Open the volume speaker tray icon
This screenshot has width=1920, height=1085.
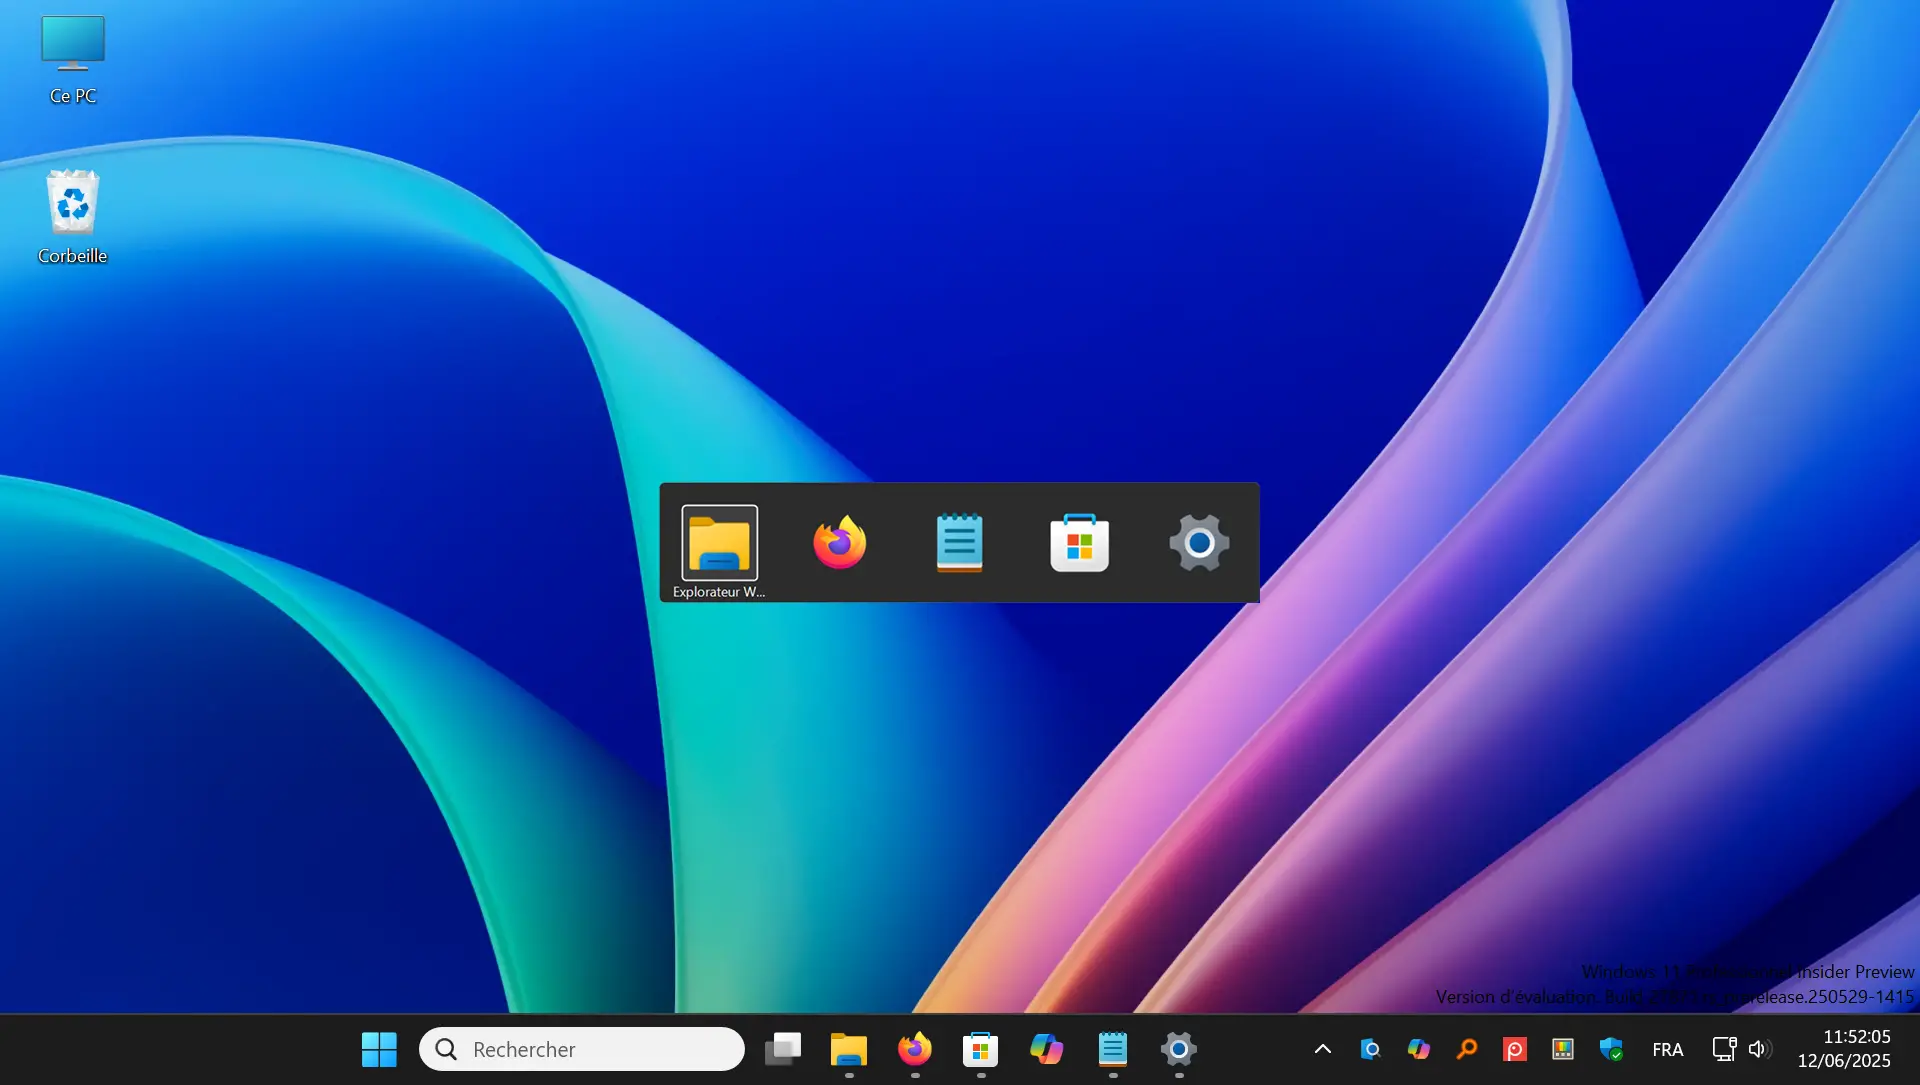[1760, 1049]
